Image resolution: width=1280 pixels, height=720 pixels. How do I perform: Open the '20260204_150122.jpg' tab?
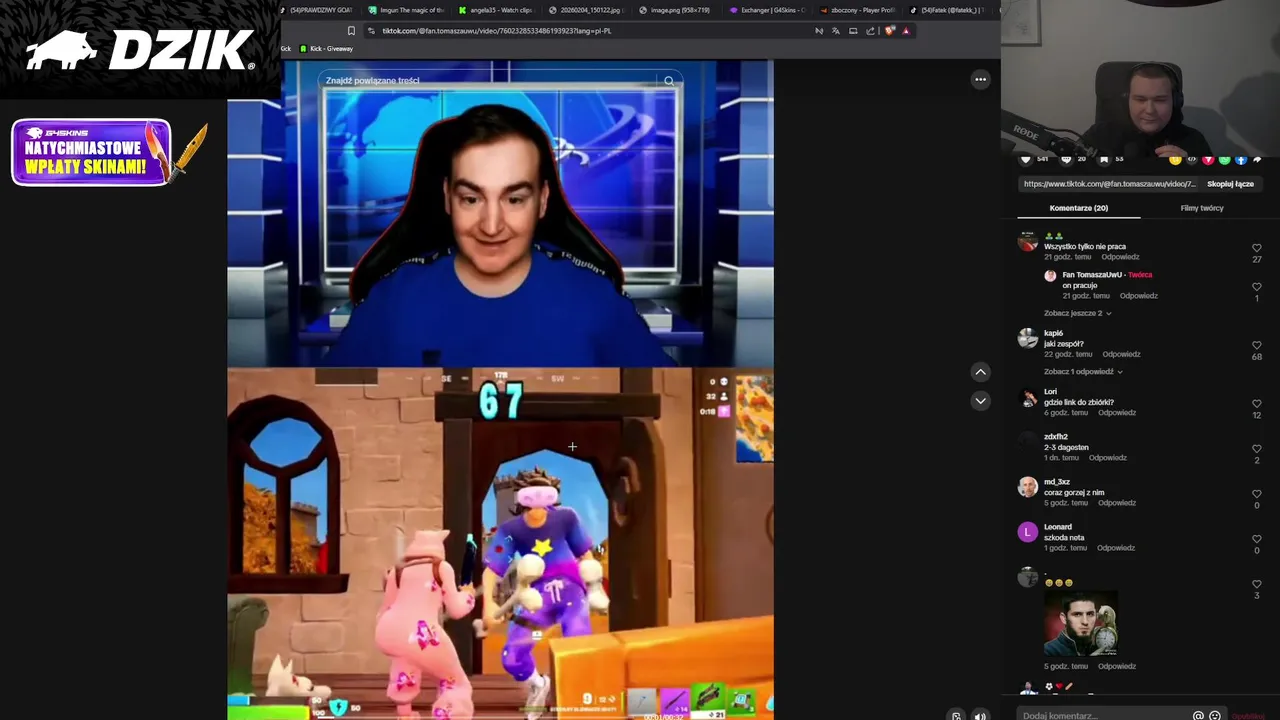[586, 10]
